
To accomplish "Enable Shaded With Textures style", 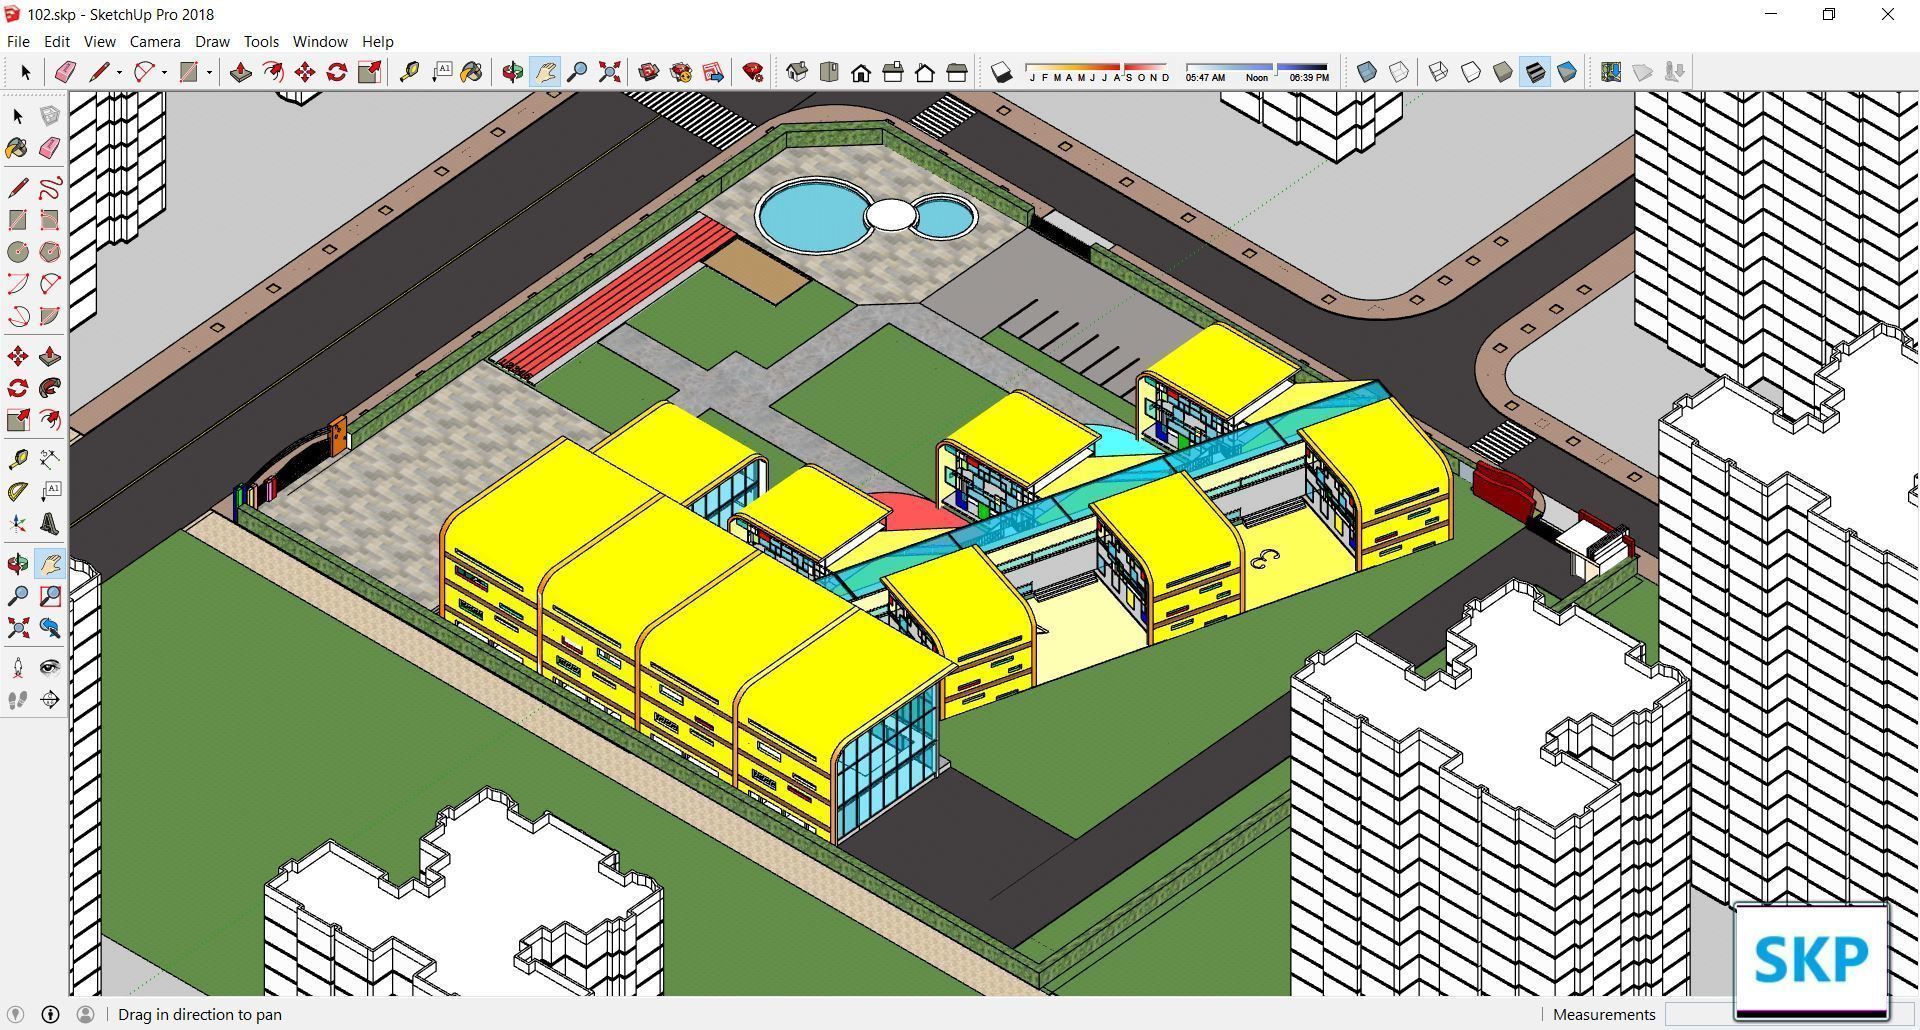I will (x=1535, y=72).
